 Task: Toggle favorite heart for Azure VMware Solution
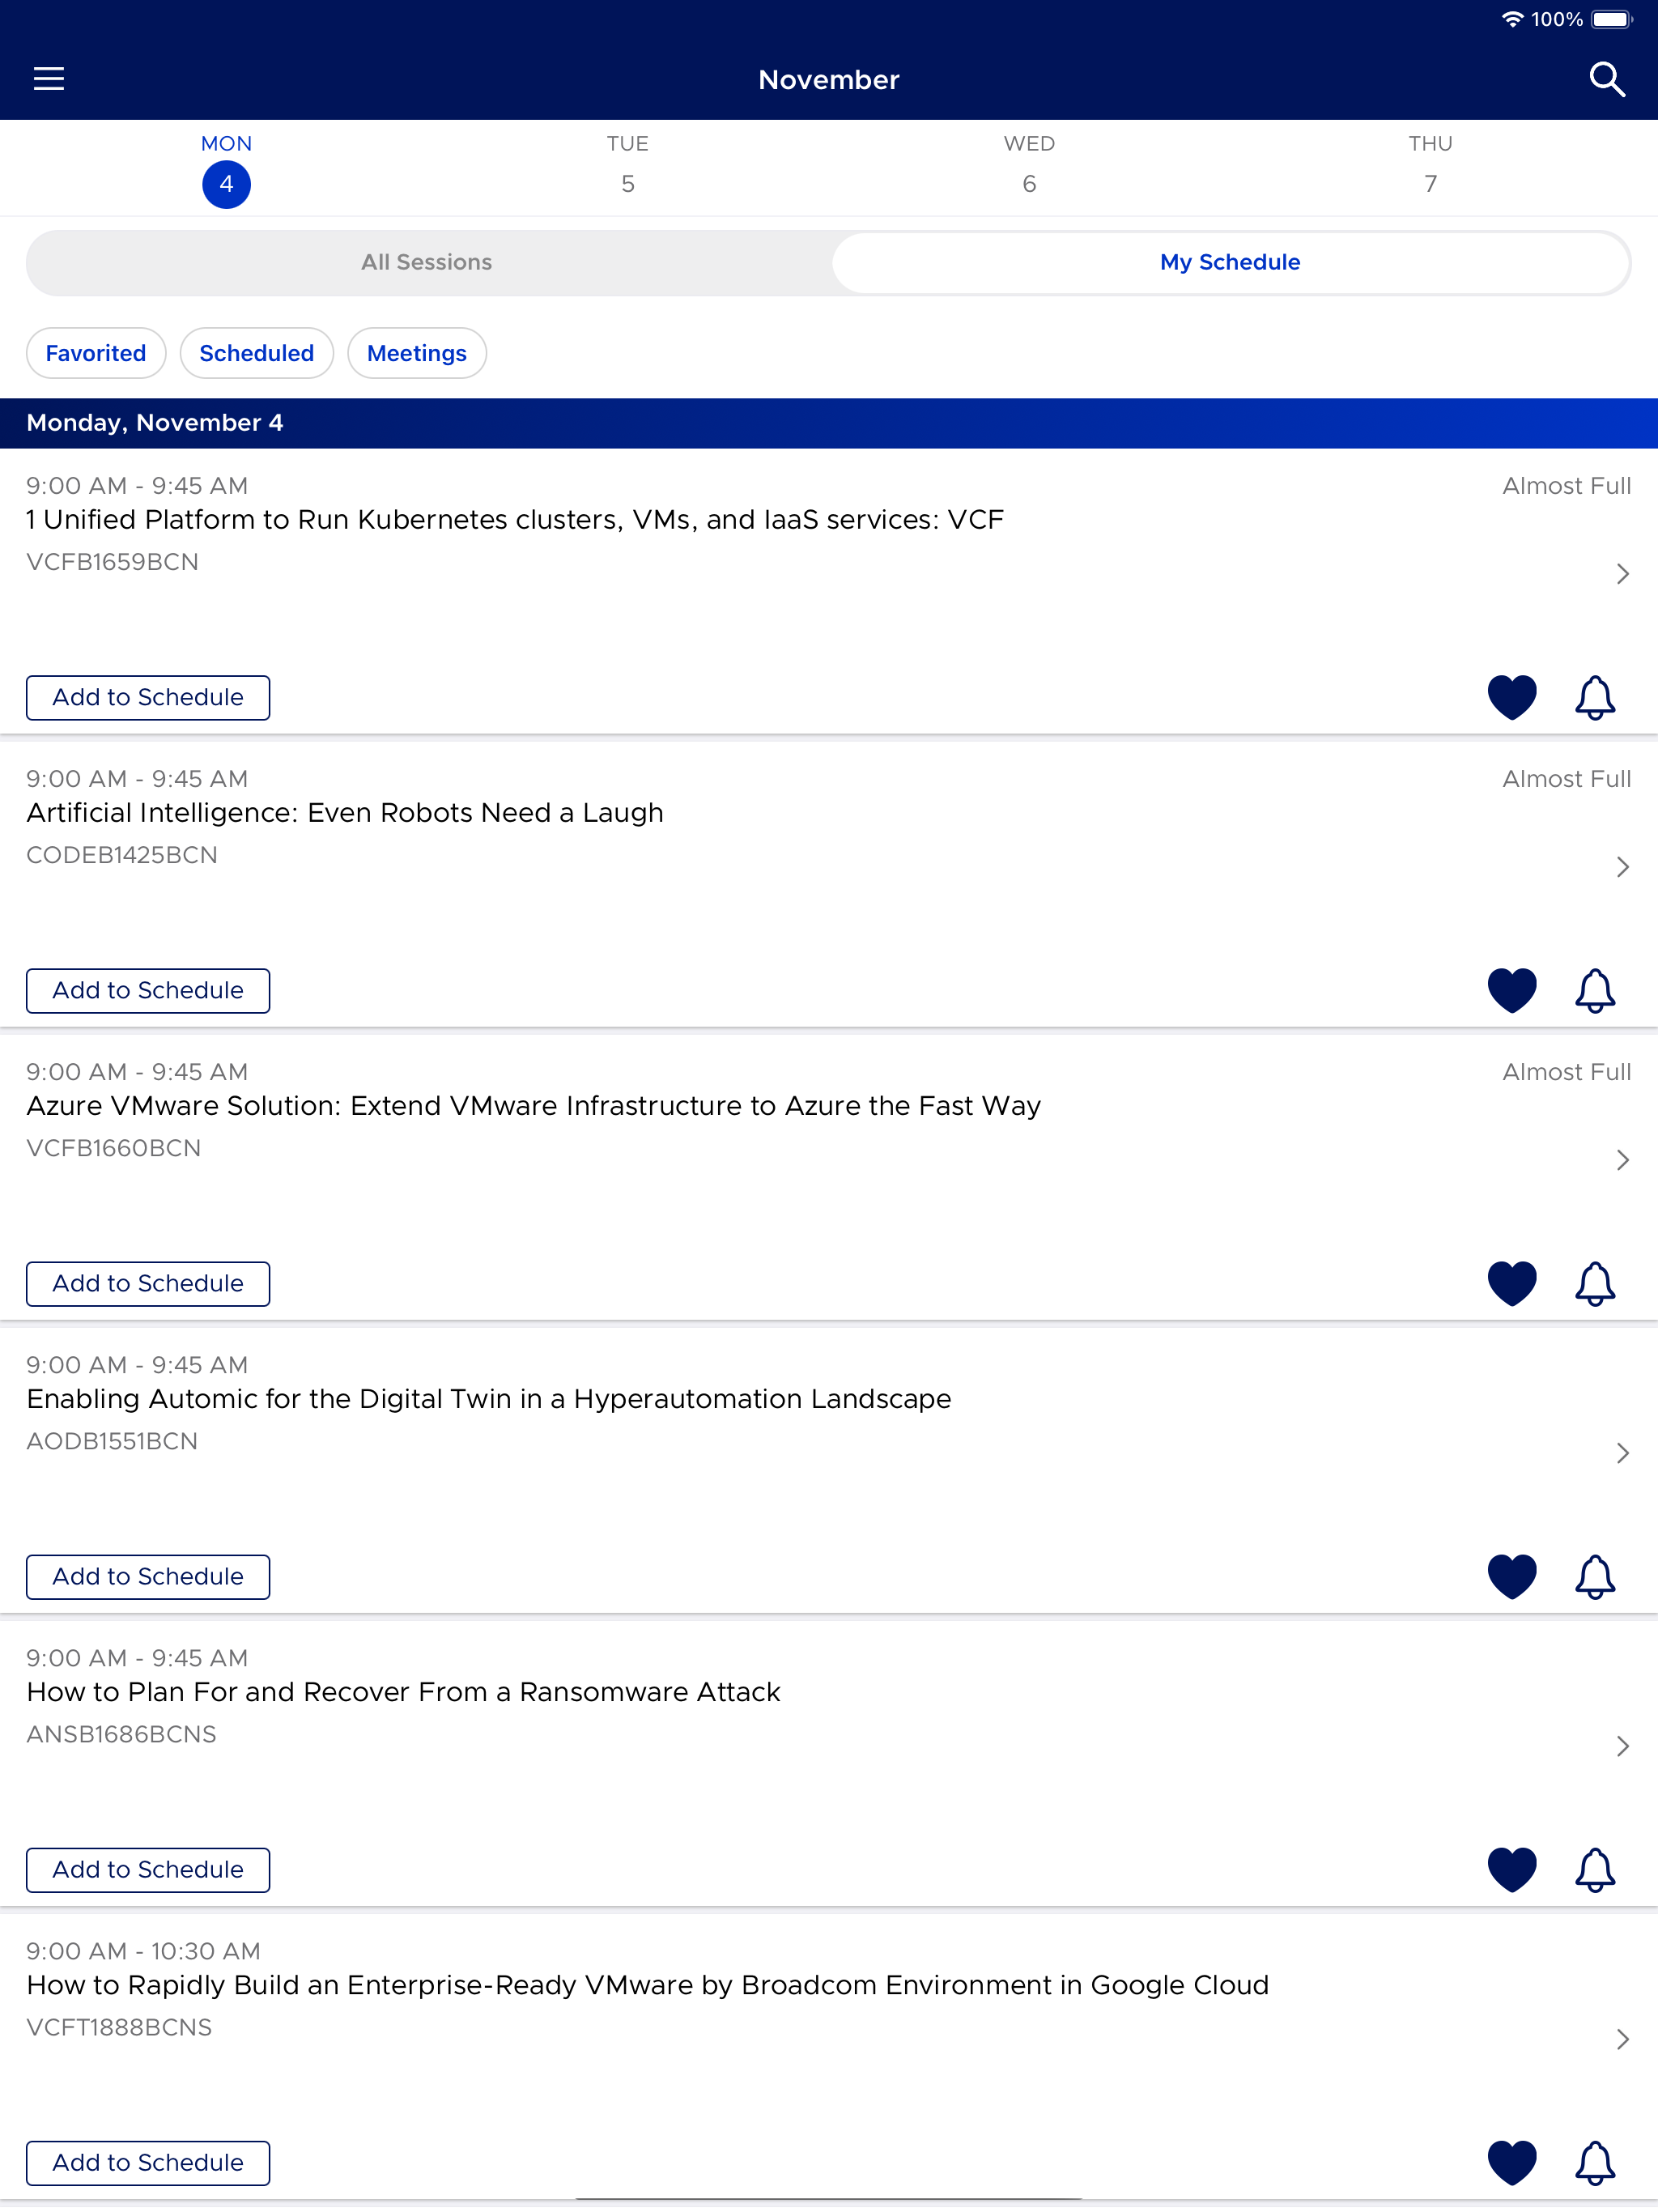coord(1511,1283)
